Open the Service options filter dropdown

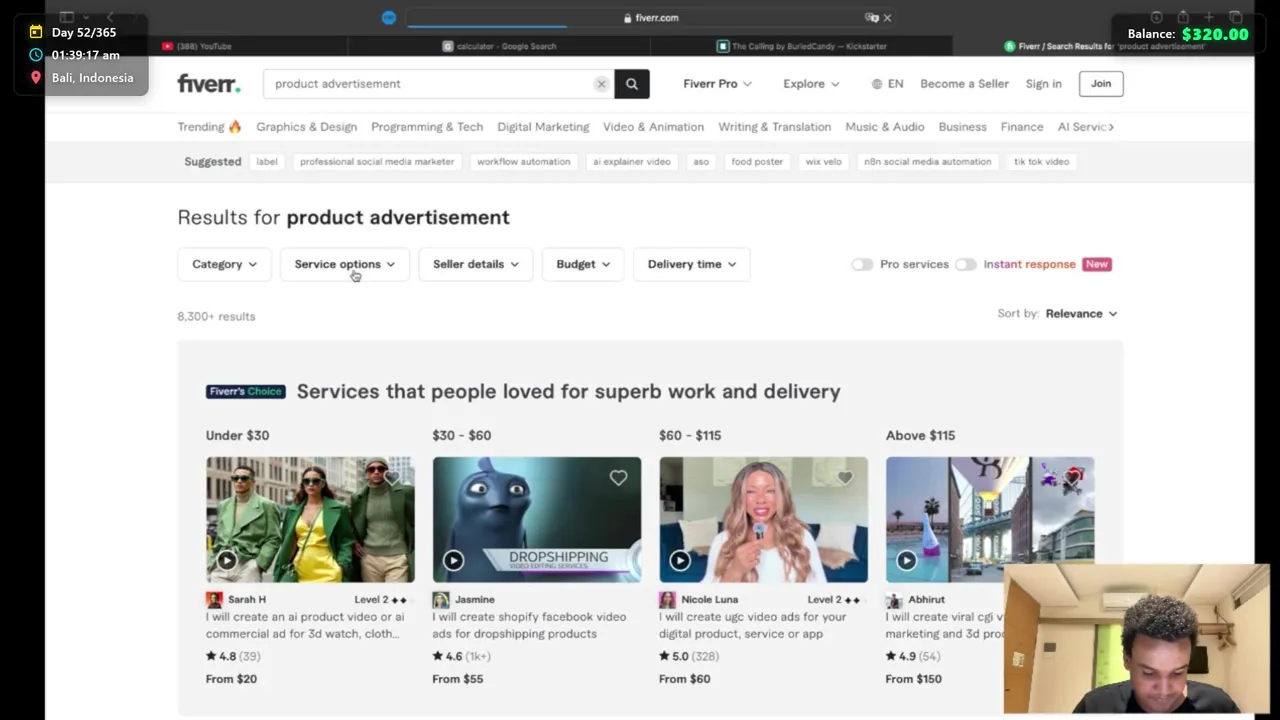tap(345, 264)
